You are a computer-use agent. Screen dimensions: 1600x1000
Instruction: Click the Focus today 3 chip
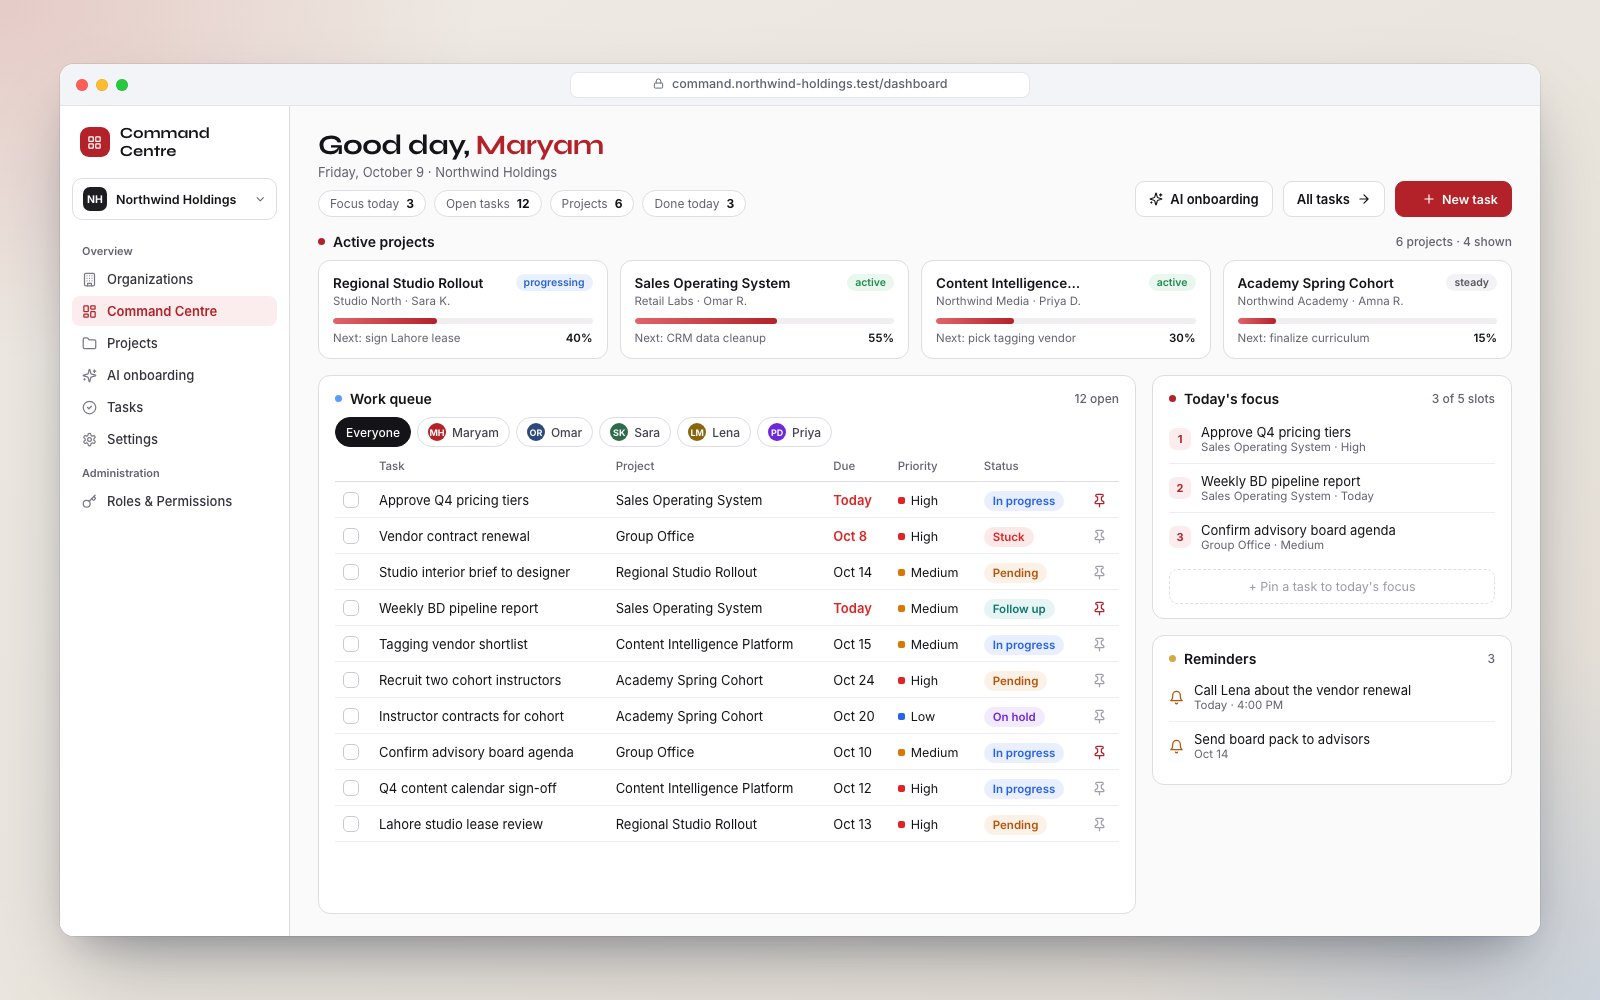coord(372,203)
